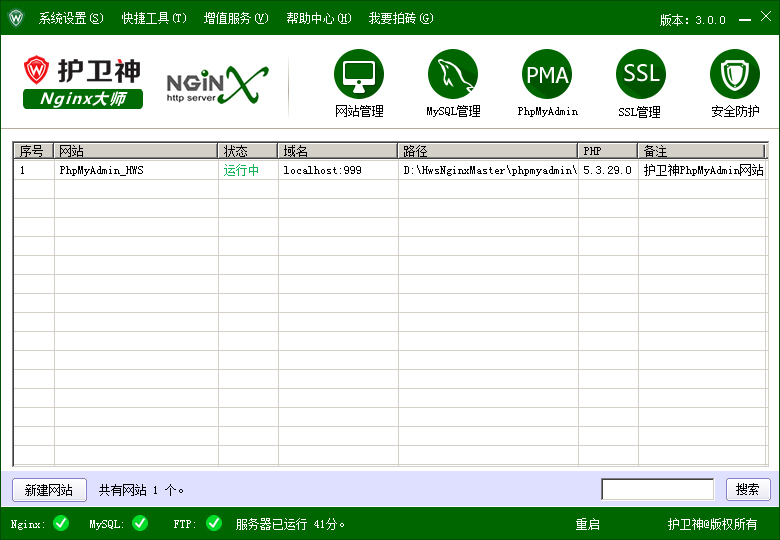Open the 网站管理 website management icon

359,74
